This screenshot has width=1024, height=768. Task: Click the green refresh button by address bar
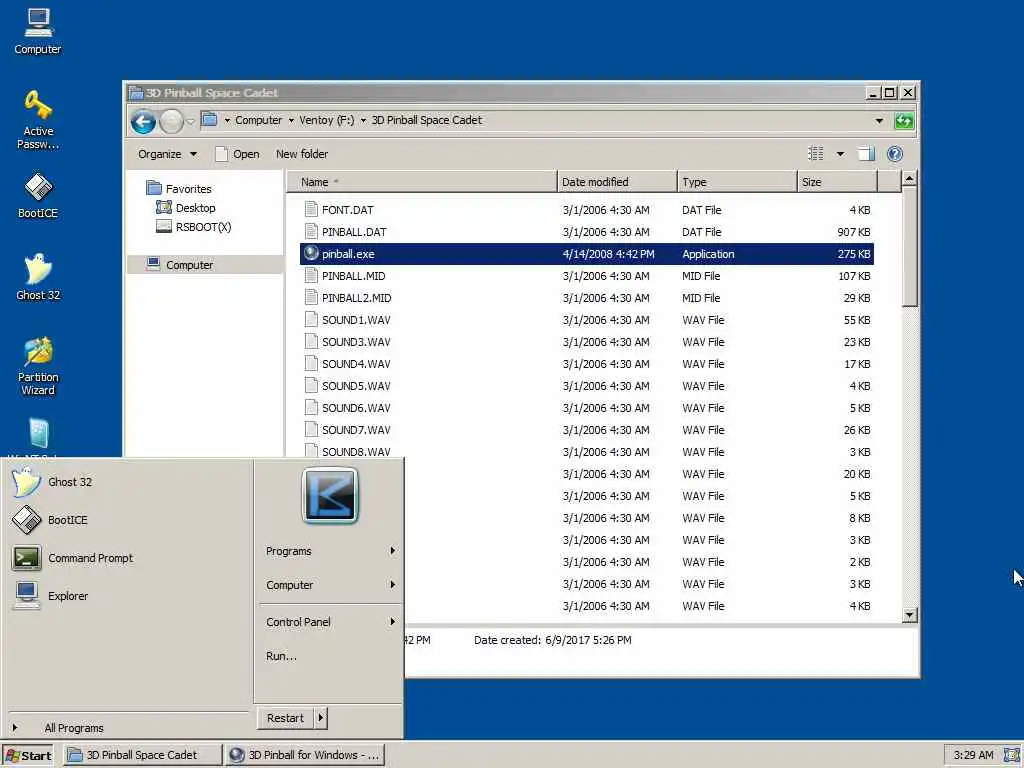(x=904, y=121)
